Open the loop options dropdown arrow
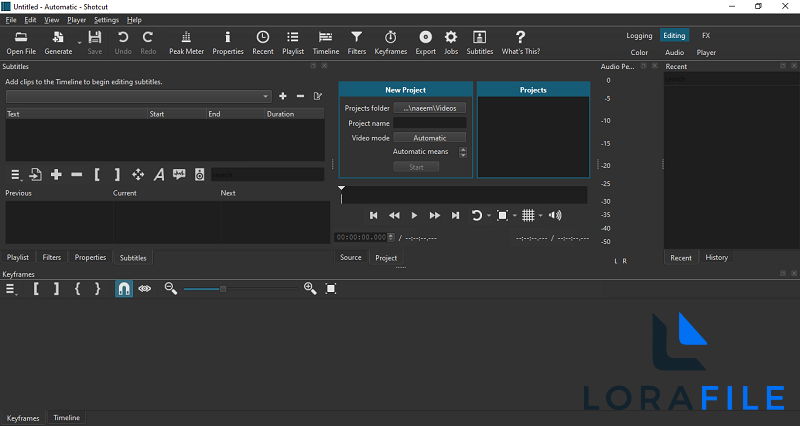The width and height of the screenshot is (800, 426). click(x=489, y=215)
